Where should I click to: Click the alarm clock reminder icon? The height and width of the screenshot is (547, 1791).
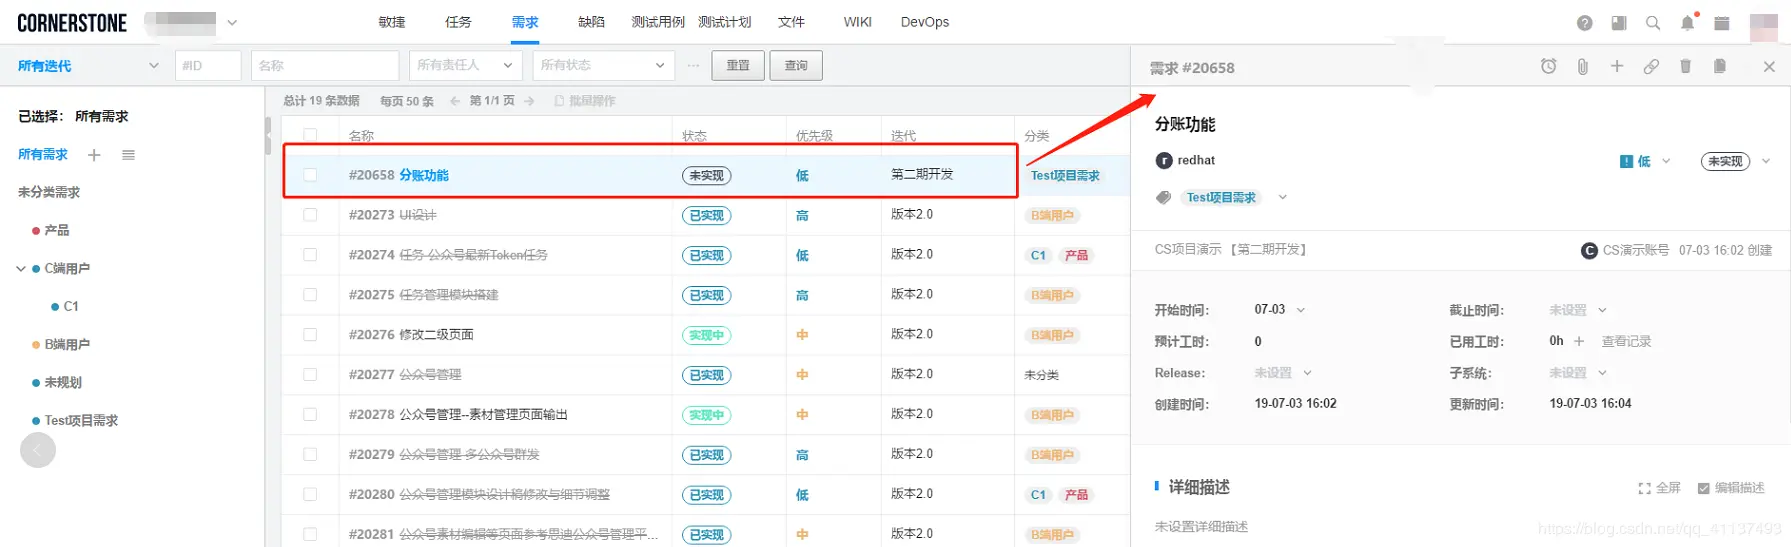coord(1548,66)
